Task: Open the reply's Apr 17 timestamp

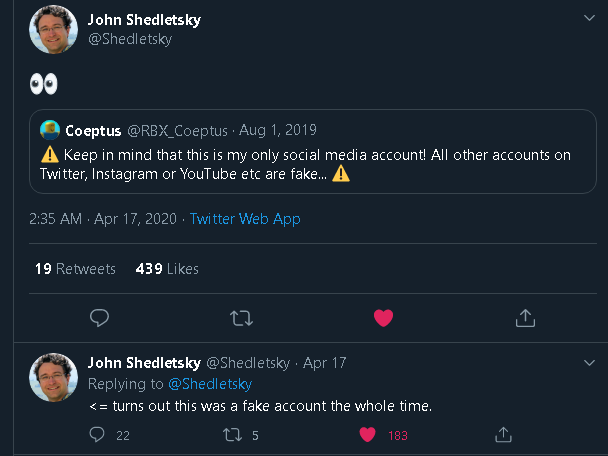Action: coord(324,362)
